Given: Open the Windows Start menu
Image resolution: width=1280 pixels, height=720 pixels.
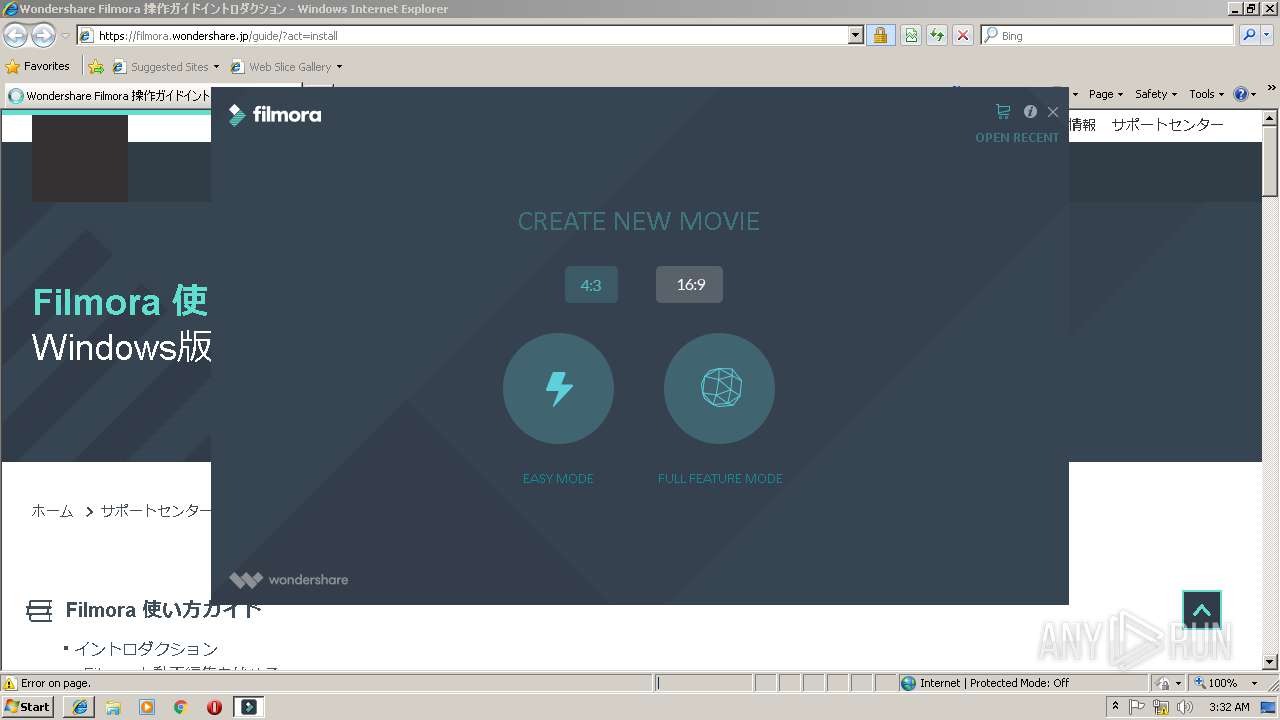Looking at the screenshot, I should (28, 706).
